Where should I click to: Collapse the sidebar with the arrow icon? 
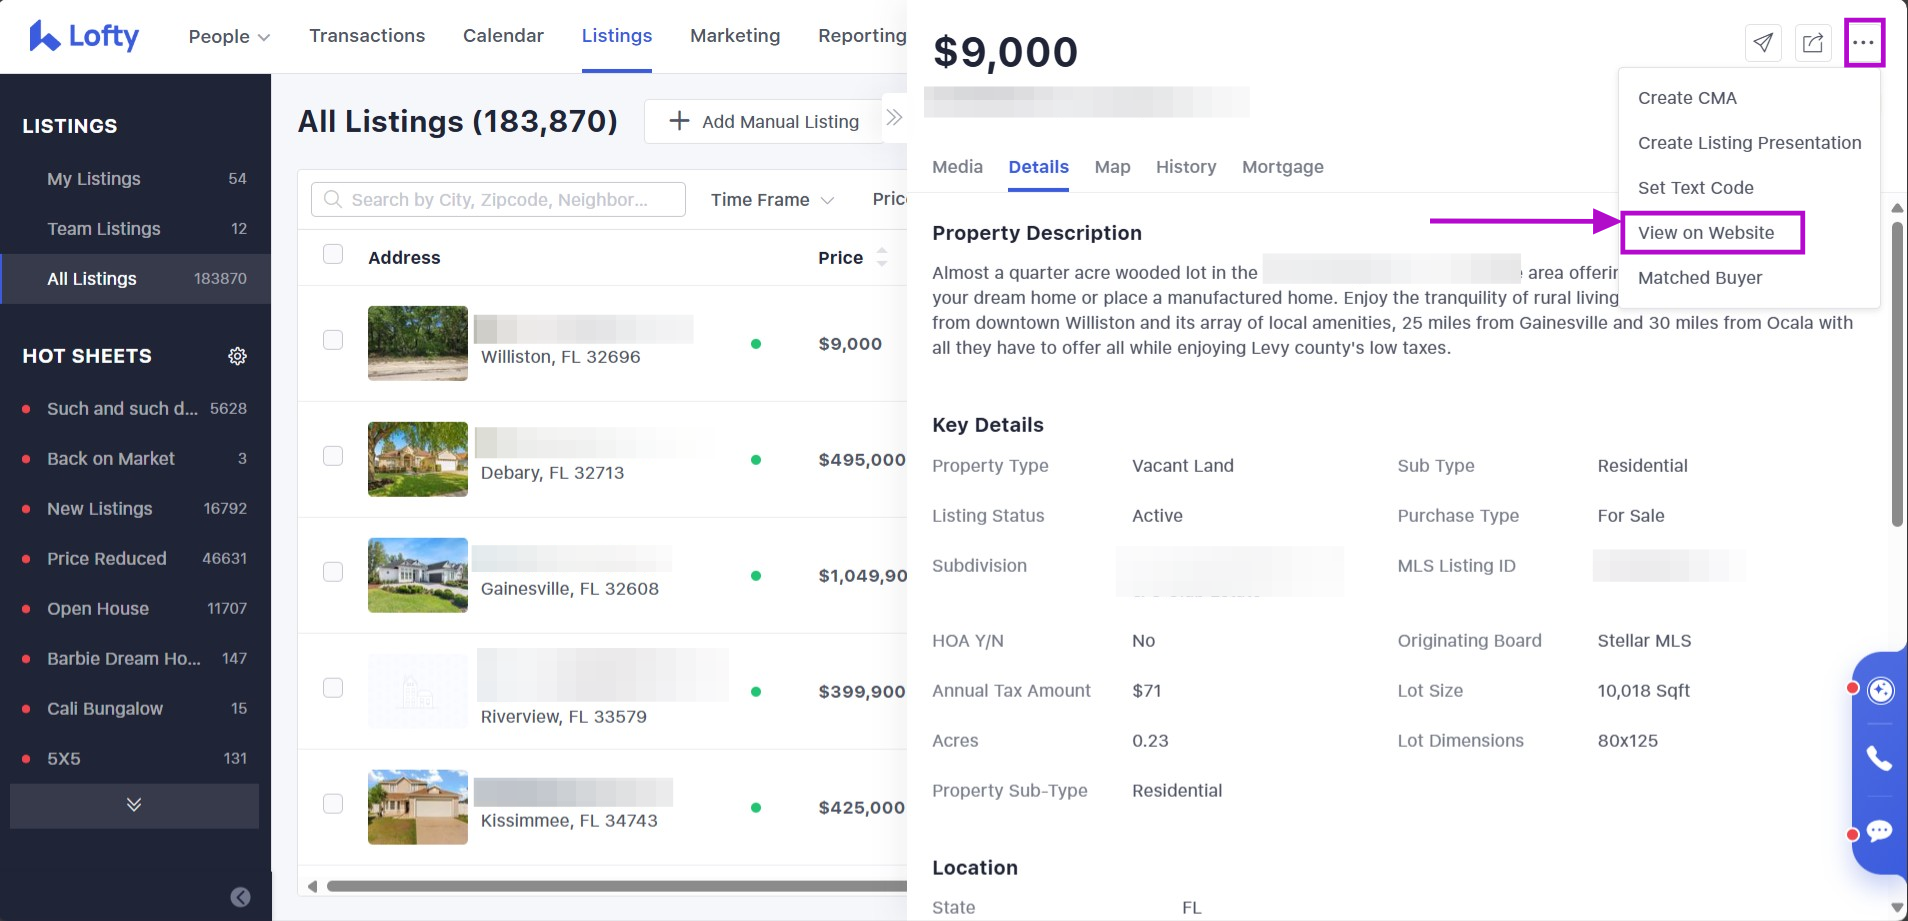tap(240, 897)
